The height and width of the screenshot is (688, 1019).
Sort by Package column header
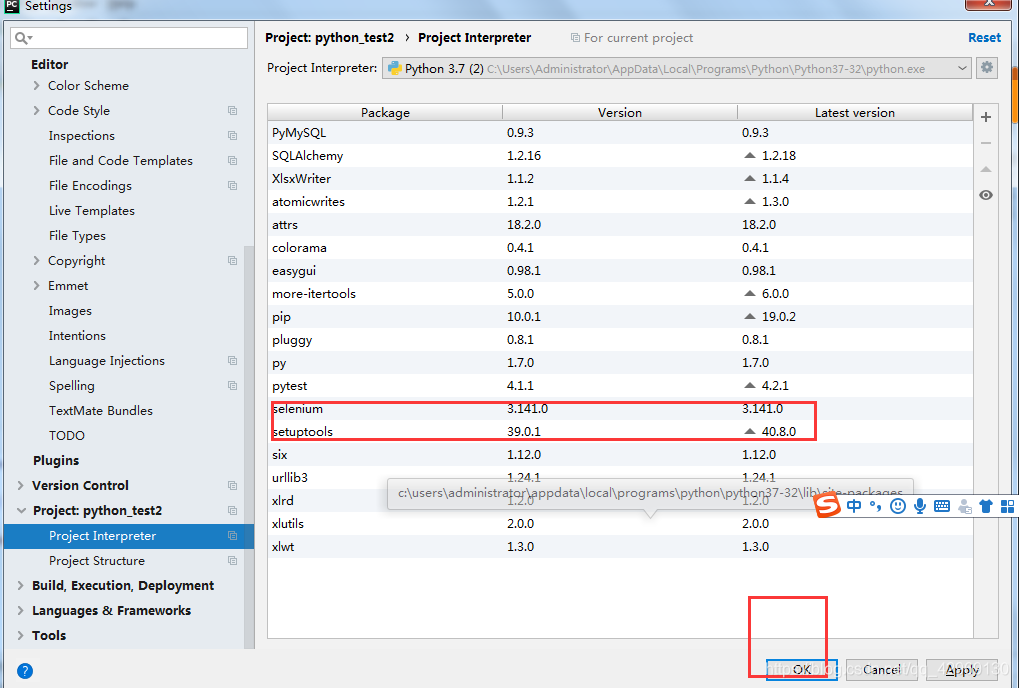point(385,112)
